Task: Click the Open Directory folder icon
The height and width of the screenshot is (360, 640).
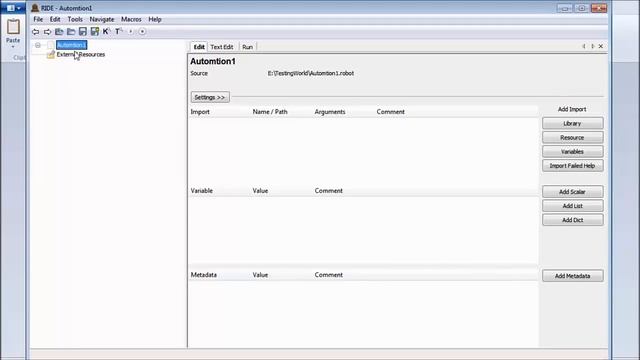Action: click(x=71, y=31)
